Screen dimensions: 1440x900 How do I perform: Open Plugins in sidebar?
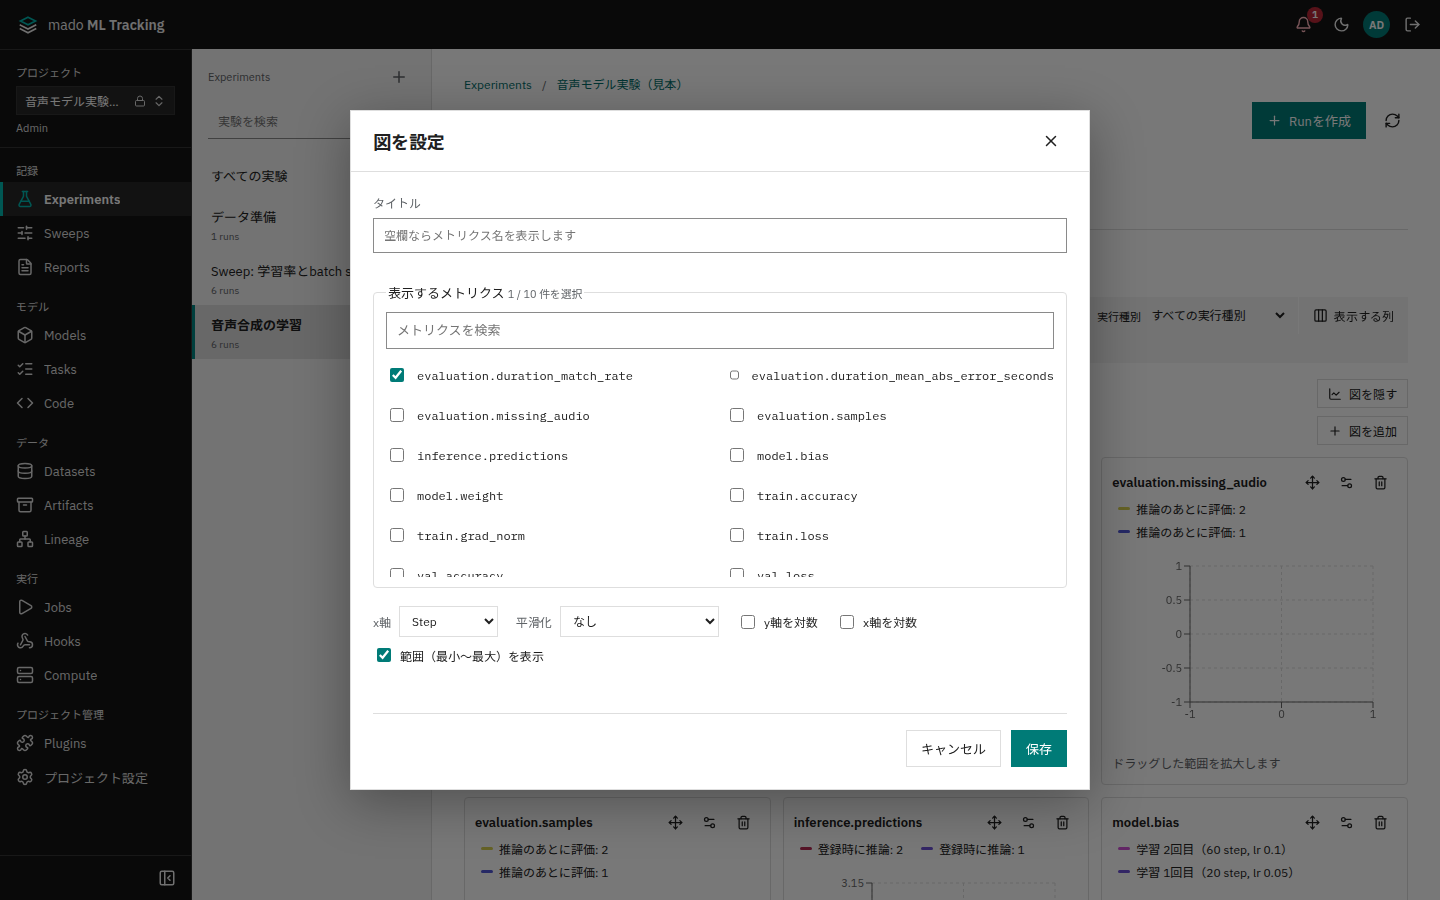(x=95, y=744)
